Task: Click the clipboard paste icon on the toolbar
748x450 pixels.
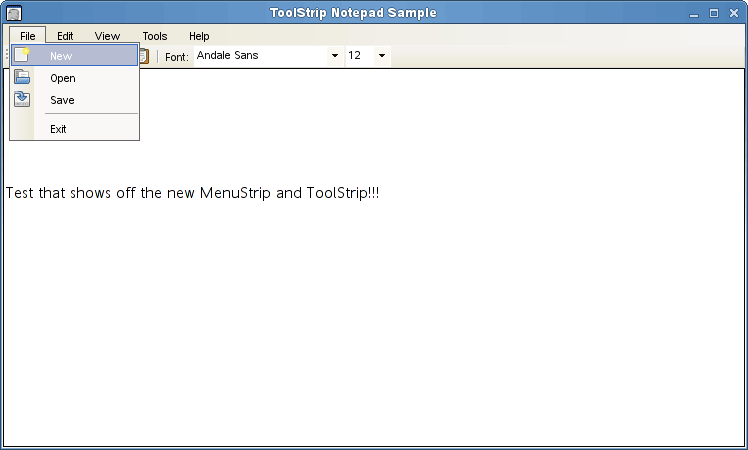Action: (x=144, y=56)
